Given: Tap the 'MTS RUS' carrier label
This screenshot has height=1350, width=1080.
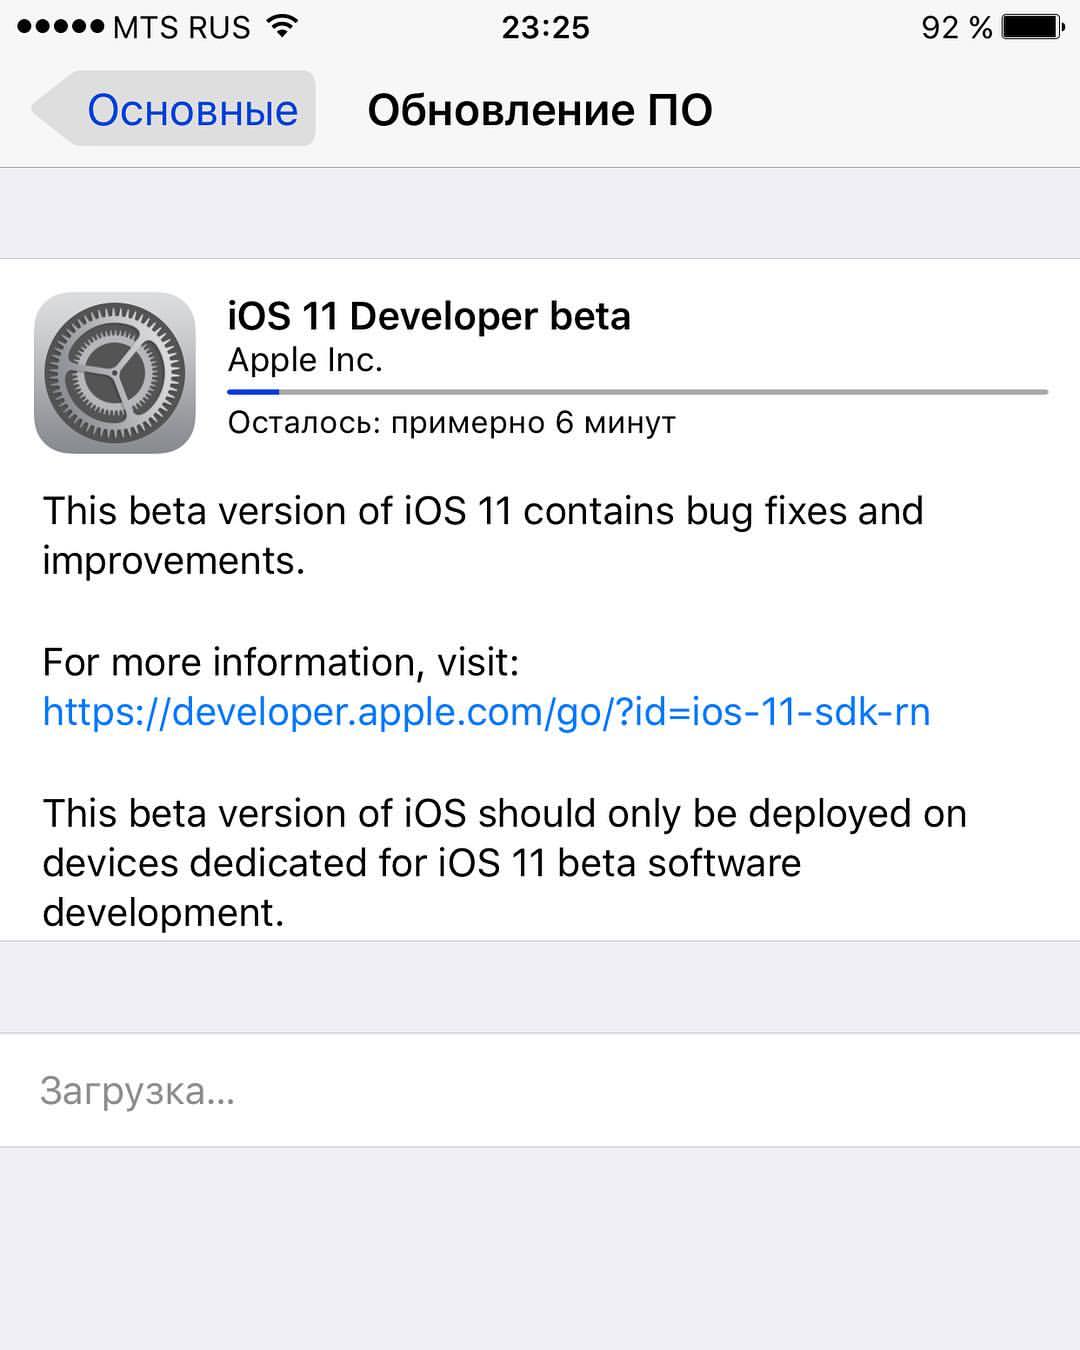Looking at the screenshot, I should click(x=181, y=28).
